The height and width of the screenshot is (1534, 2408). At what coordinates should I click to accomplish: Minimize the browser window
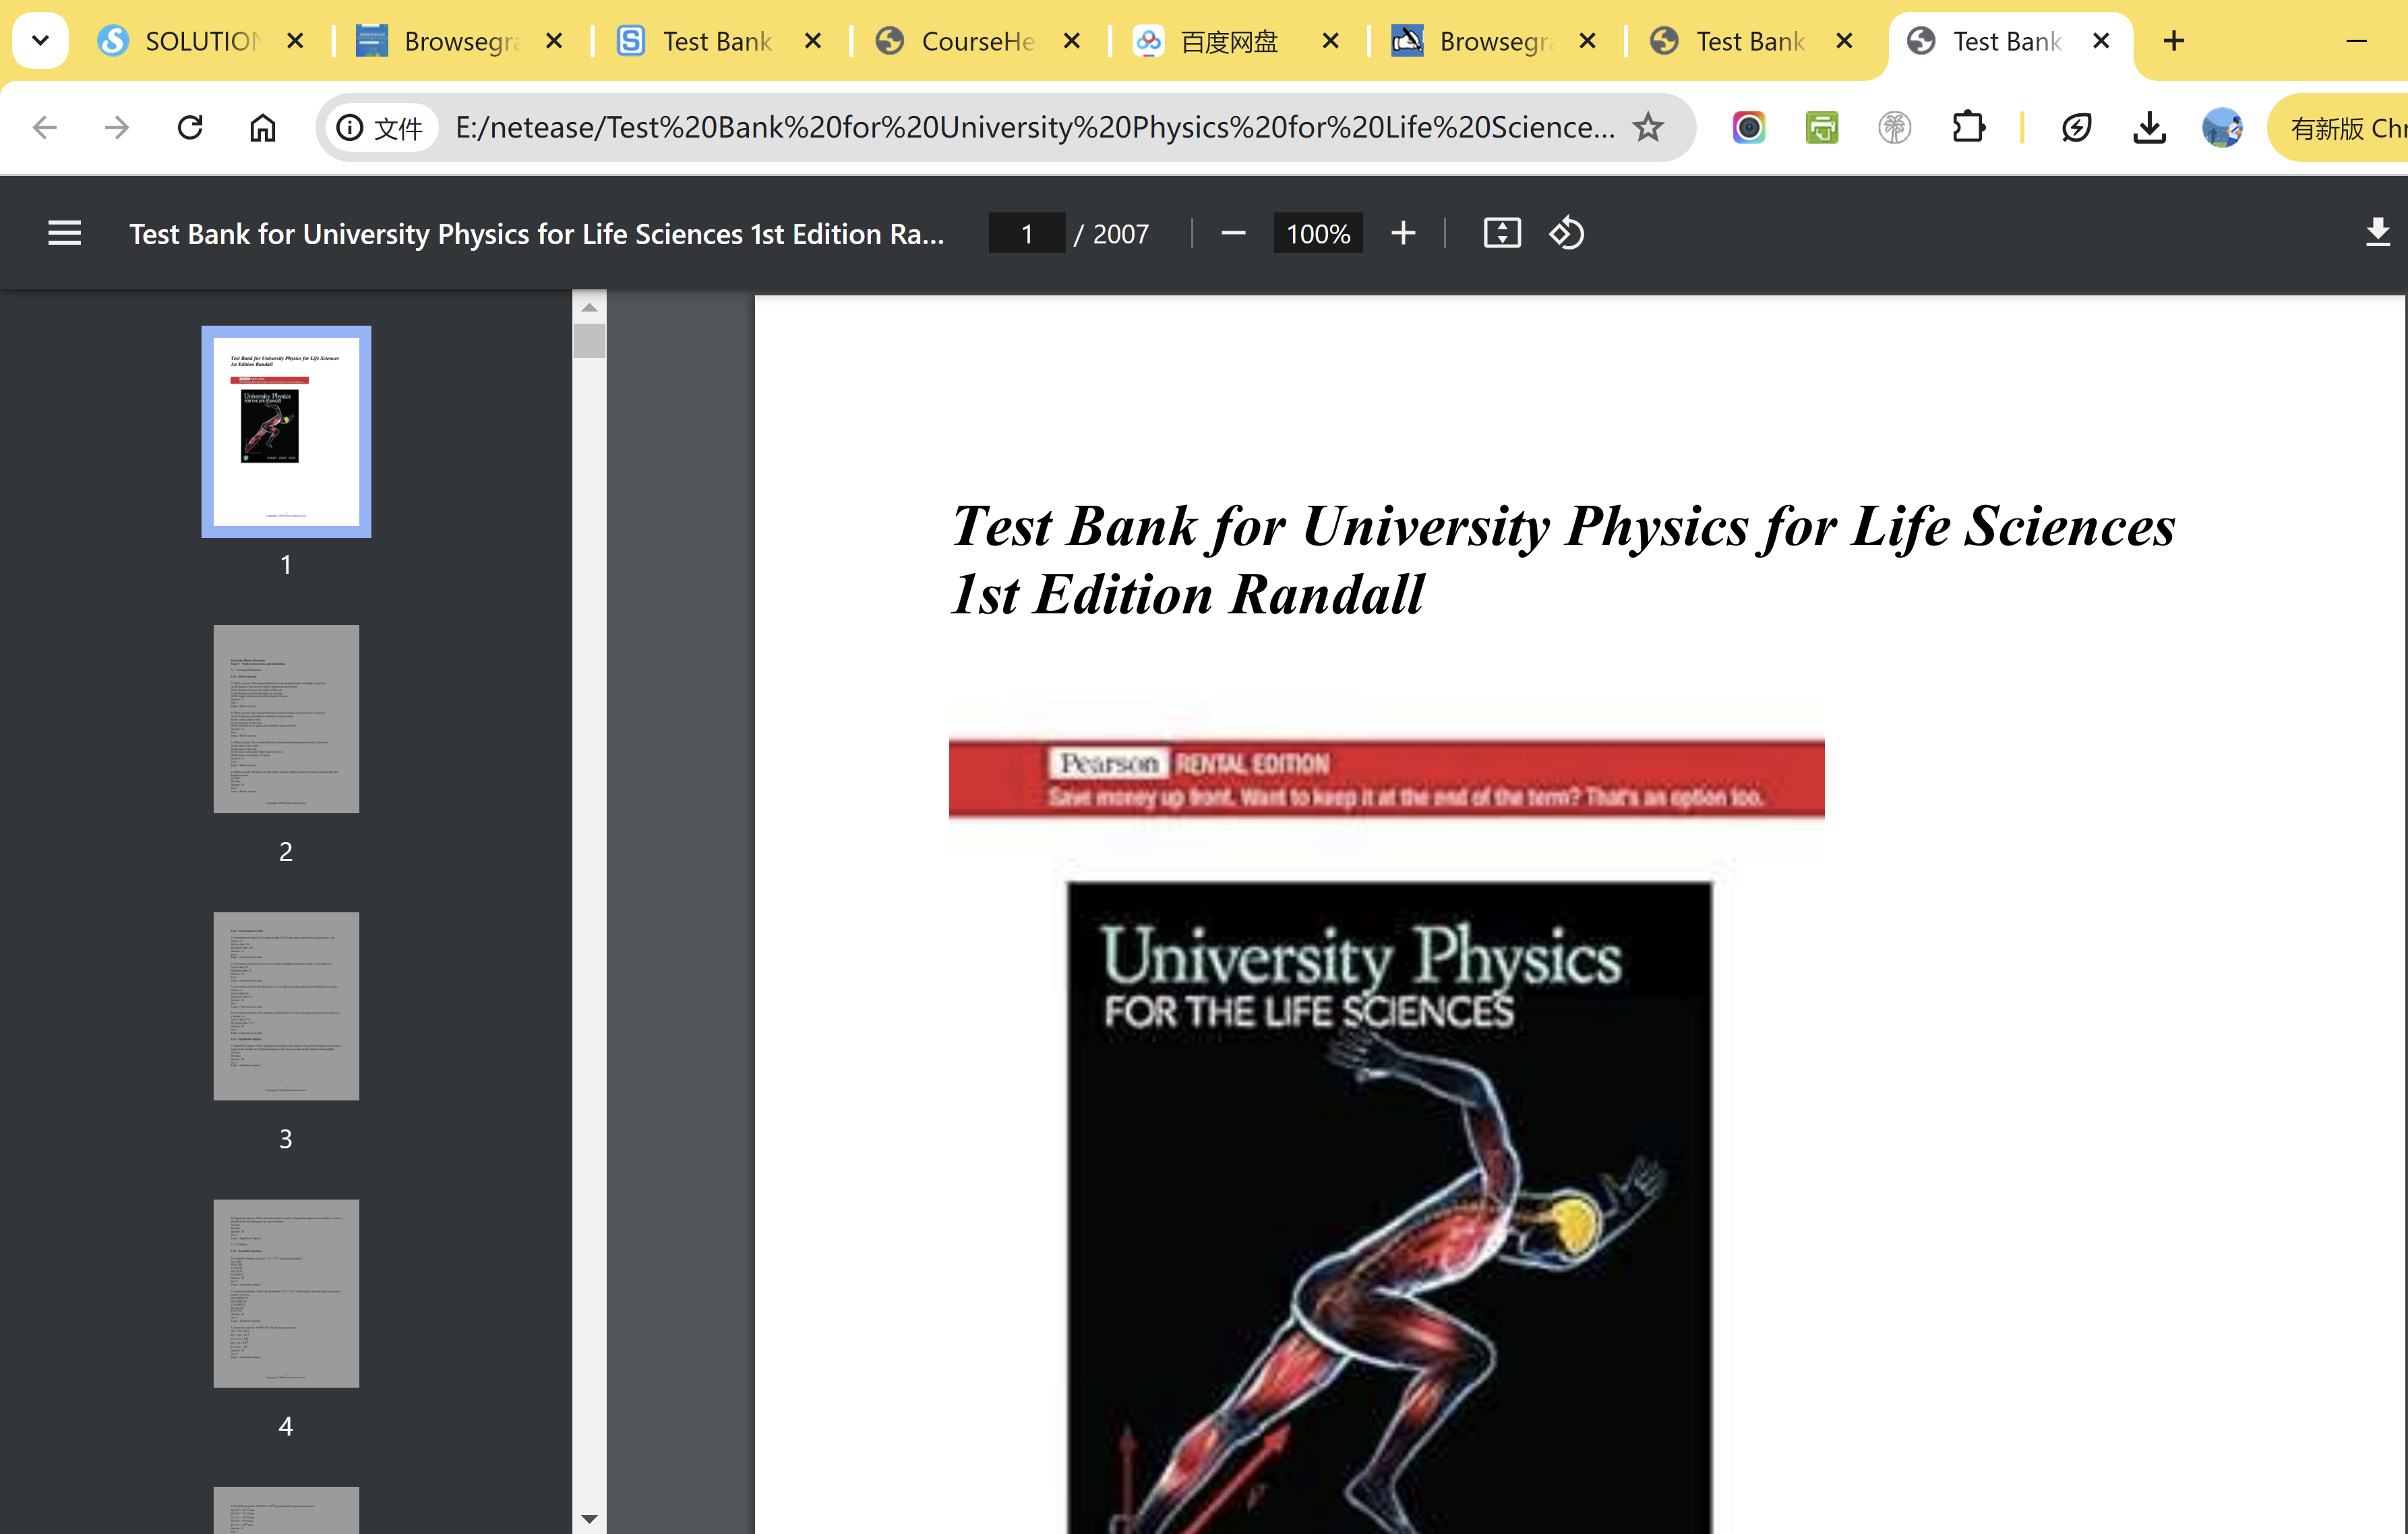[2357, 41]
